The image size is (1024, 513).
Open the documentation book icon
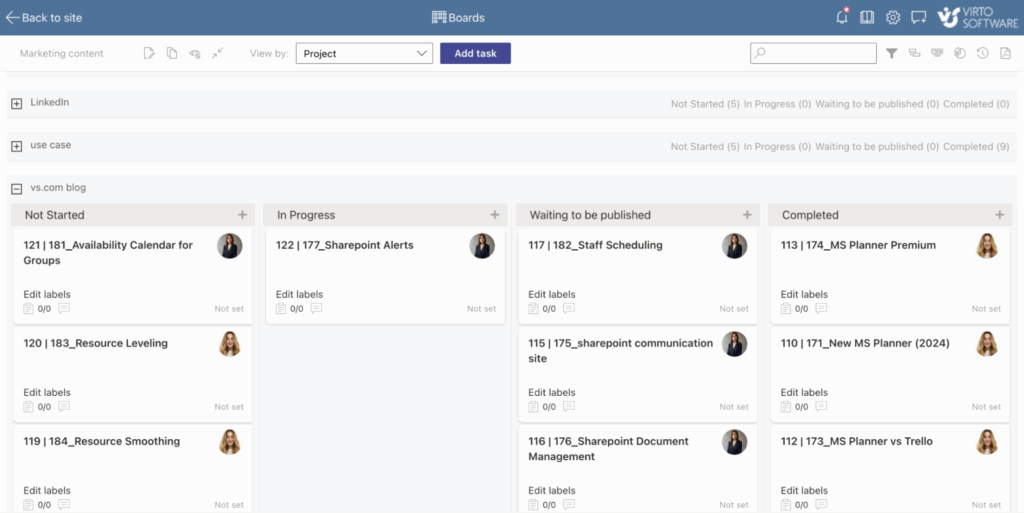(867, 17)
